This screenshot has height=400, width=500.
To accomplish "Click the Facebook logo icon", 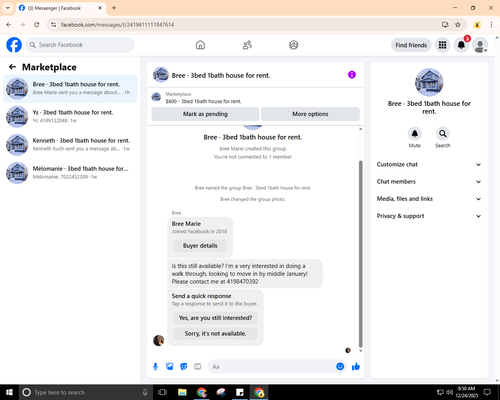I will tap(14, 45).
